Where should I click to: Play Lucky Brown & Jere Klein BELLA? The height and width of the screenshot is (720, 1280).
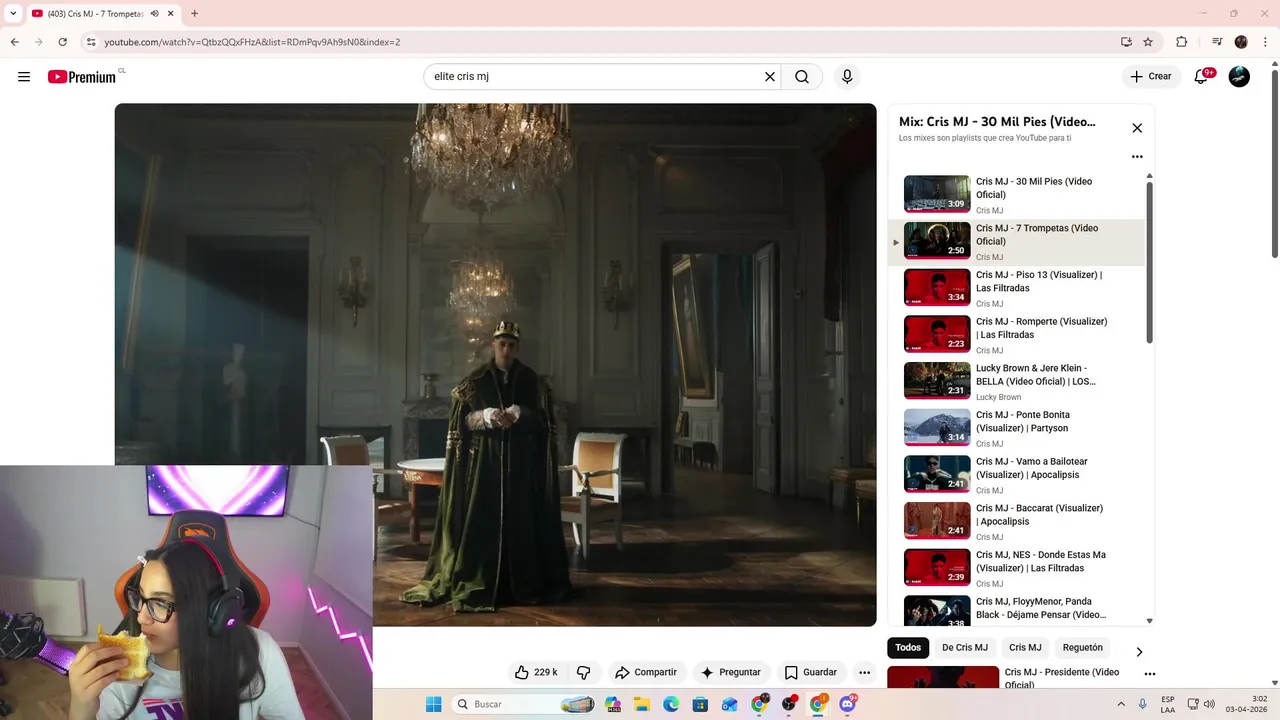coord(1015,382)
